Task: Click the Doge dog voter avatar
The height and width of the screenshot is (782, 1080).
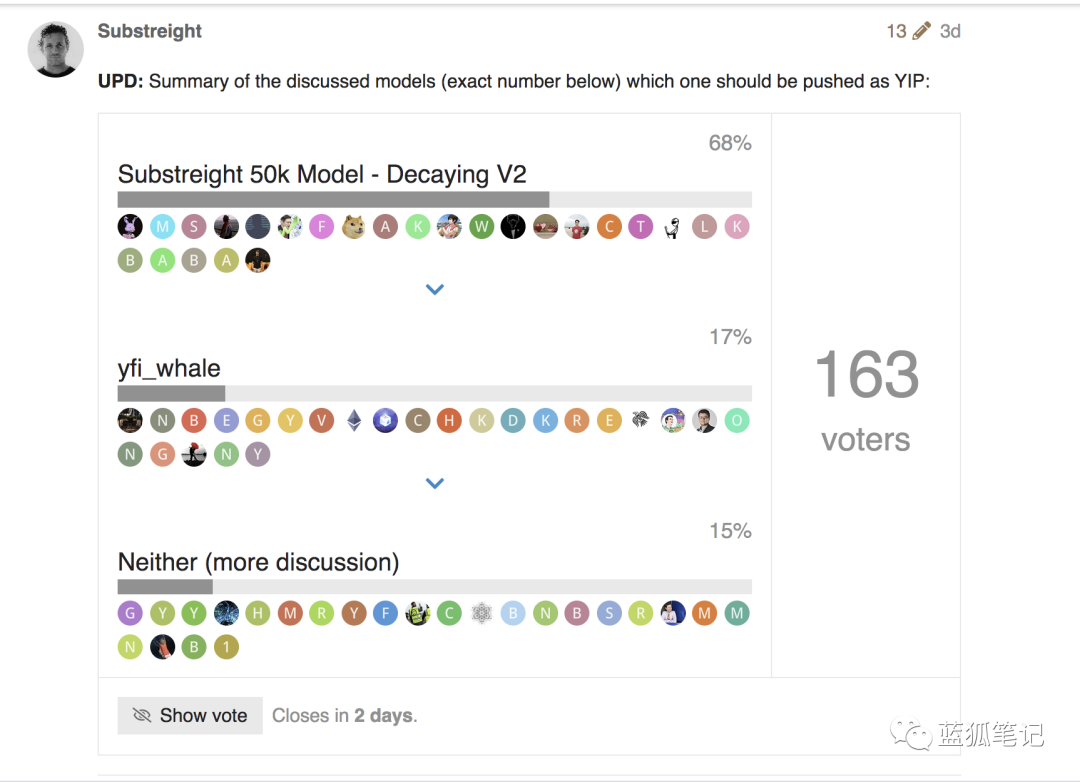Action: pyautogui.click(x=354, y=227)
